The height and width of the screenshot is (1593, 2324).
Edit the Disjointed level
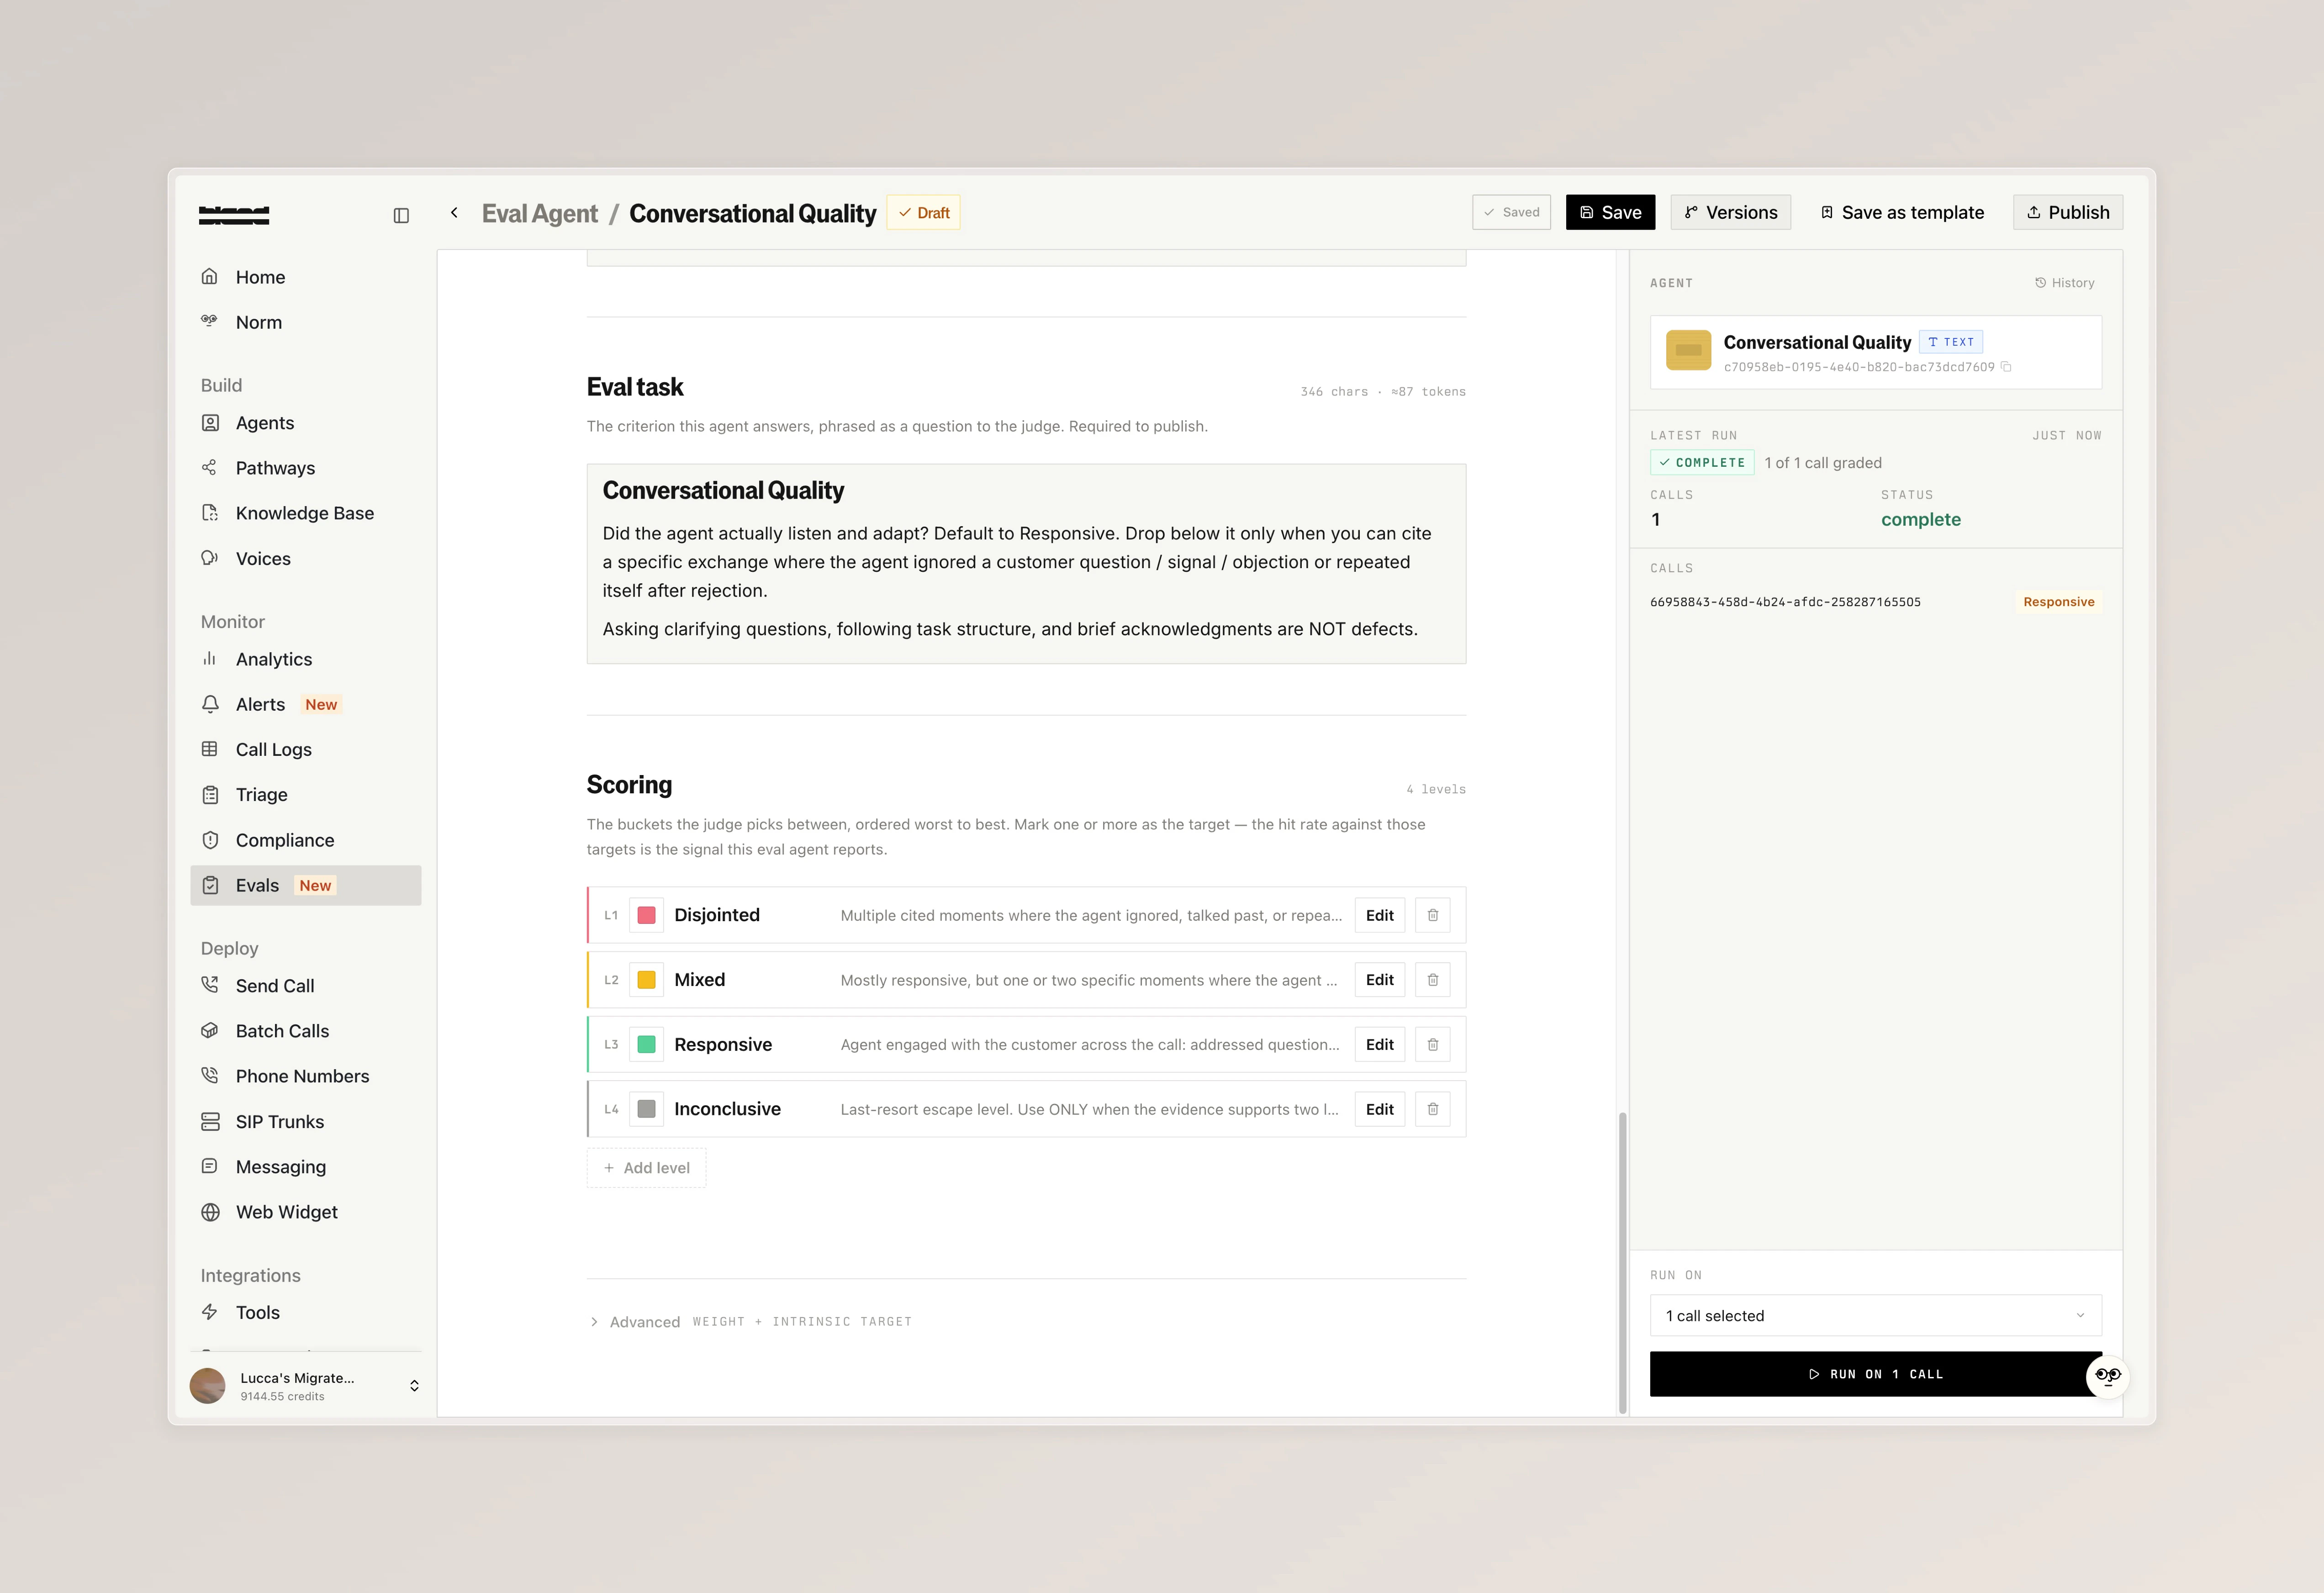[1379, 915]
